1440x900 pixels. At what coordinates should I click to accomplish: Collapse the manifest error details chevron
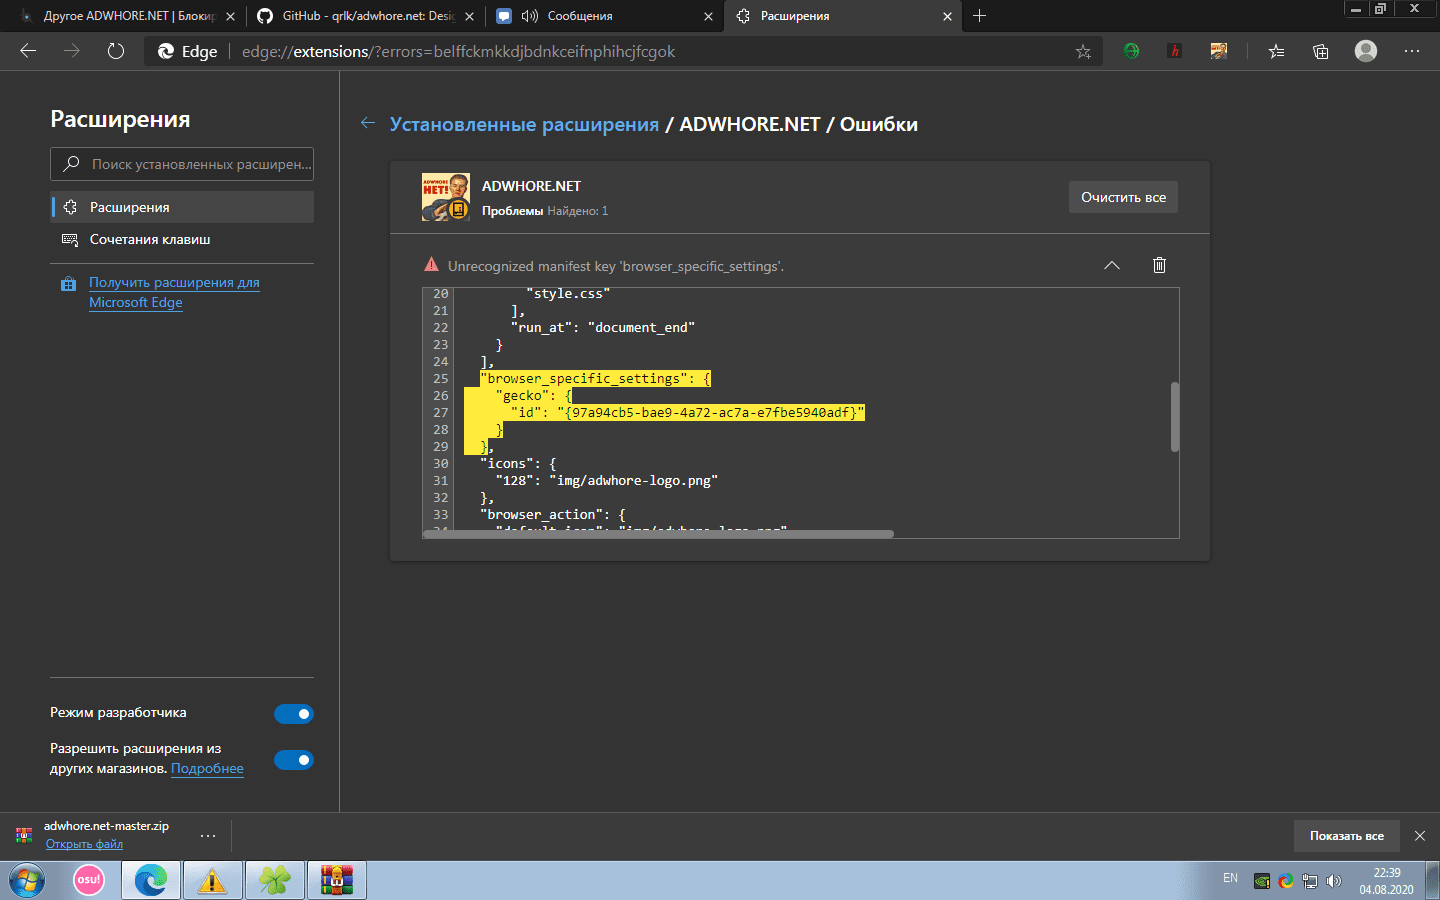[1112, 265]
